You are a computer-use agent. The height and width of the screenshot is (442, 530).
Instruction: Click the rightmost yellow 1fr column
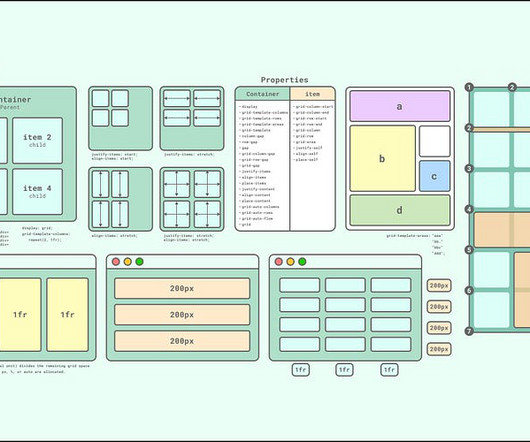pos(68,315)
